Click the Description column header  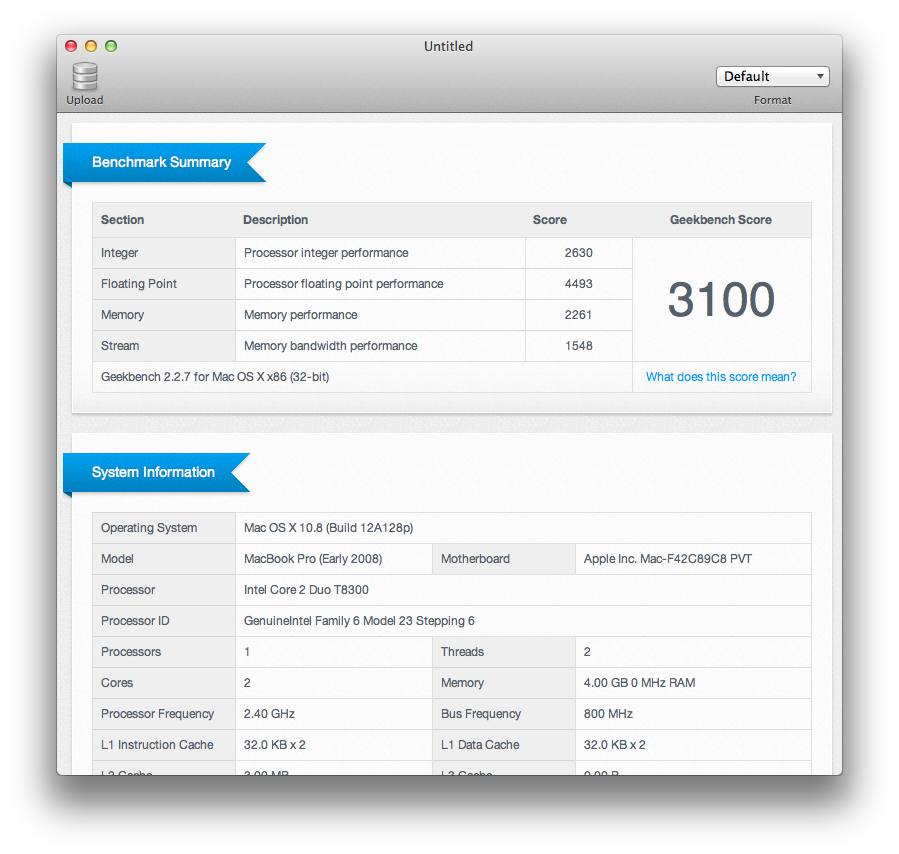click(x=276, y=220)
